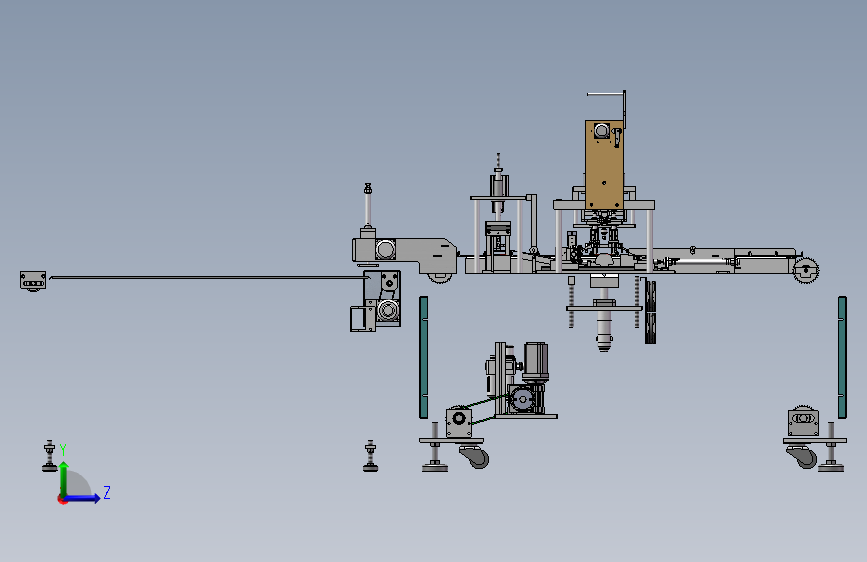This screenshot has width=867, height=562.
Task: Select the dark cylindrical motor on the lower frame
Action: 535,362
